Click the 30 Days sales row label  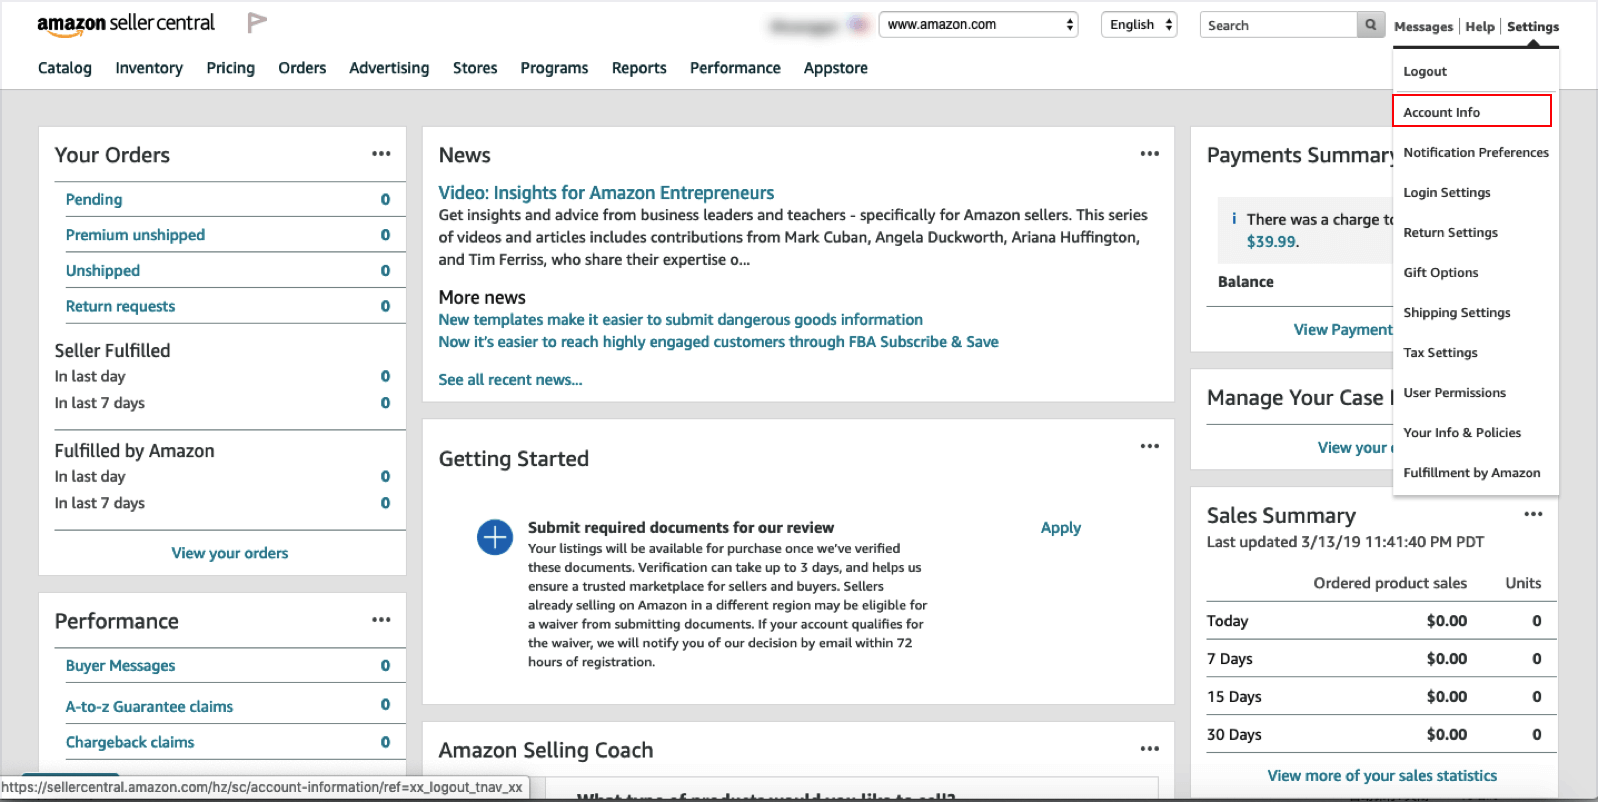point(1234,735)
